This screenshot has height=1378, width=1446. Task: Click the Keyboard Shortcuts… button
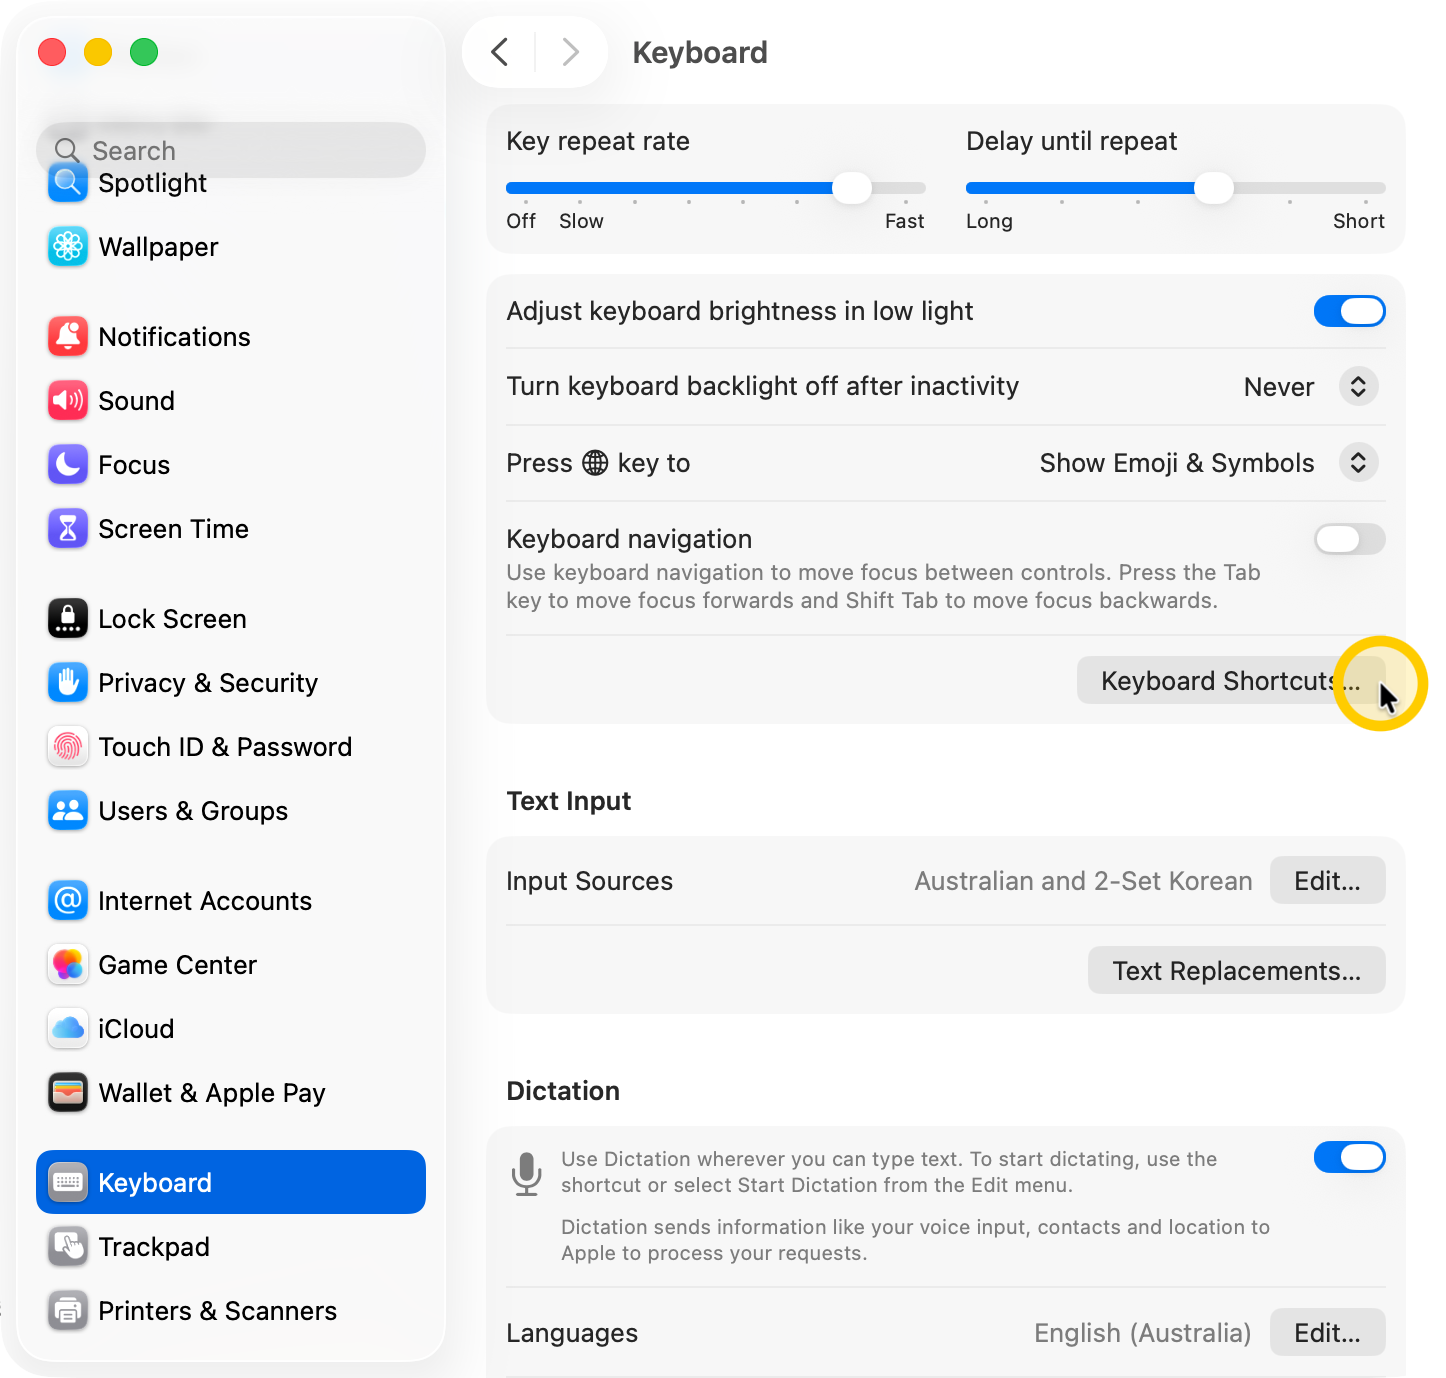pyautogui.click(x=1231, y=681)
